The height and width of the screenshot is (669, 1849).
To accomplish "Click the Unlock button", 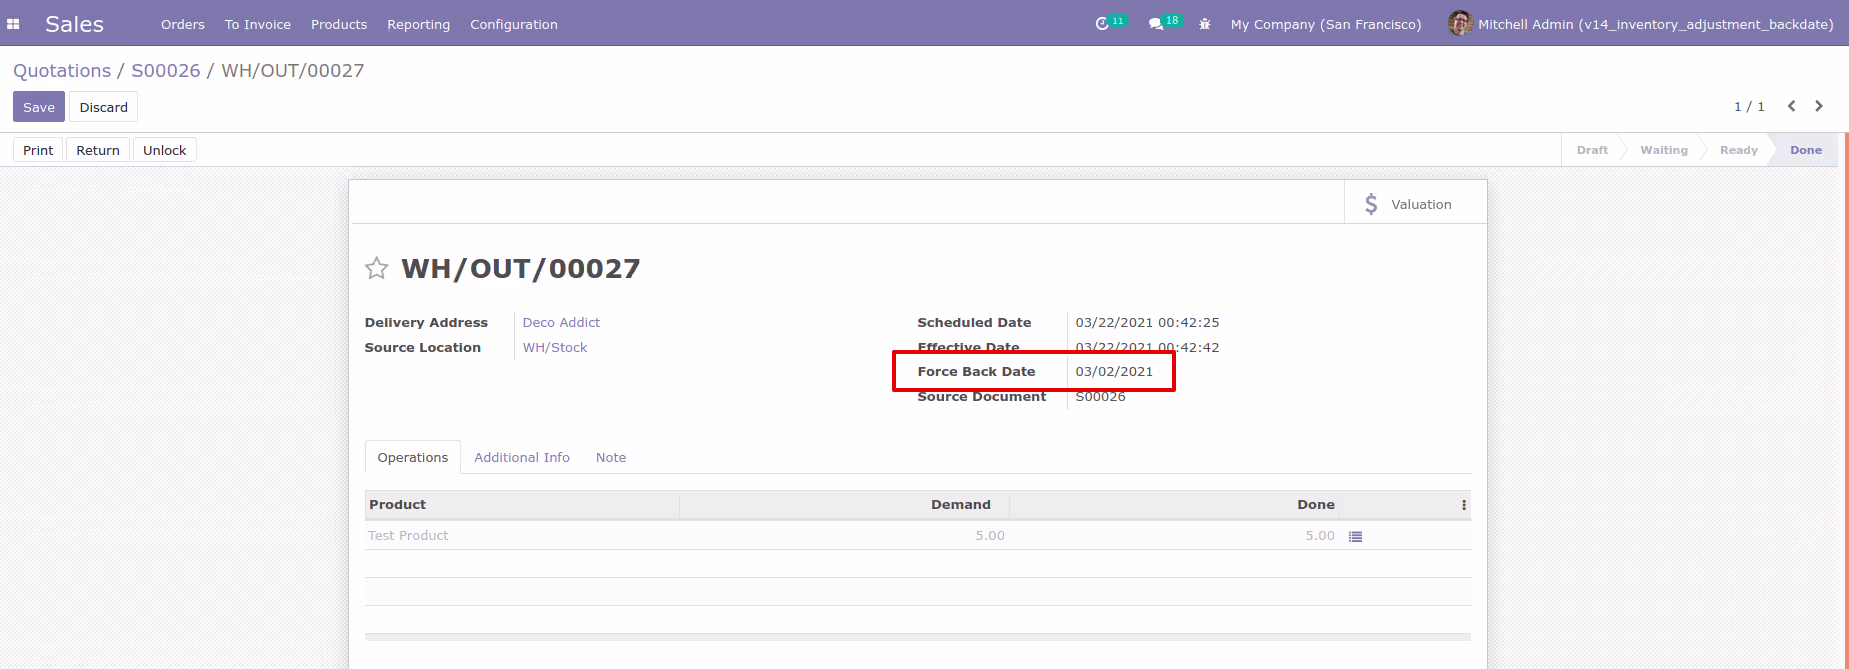I will coord(164,150).
